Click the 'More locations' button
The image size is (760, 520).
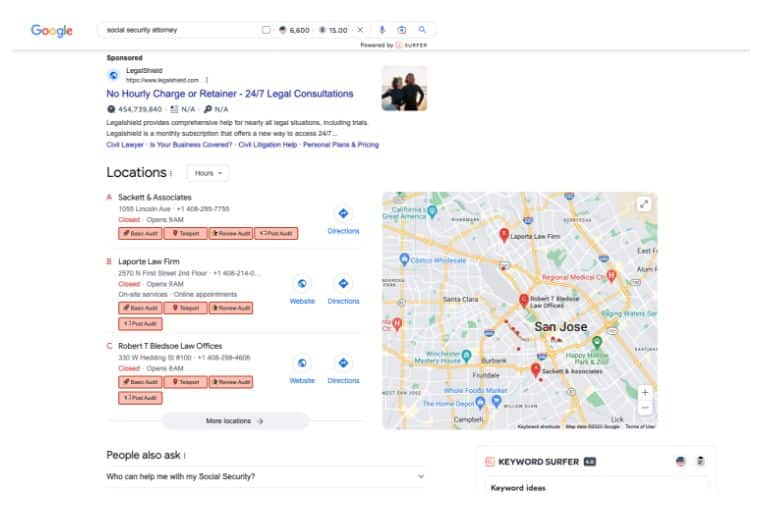pos(235,421)
